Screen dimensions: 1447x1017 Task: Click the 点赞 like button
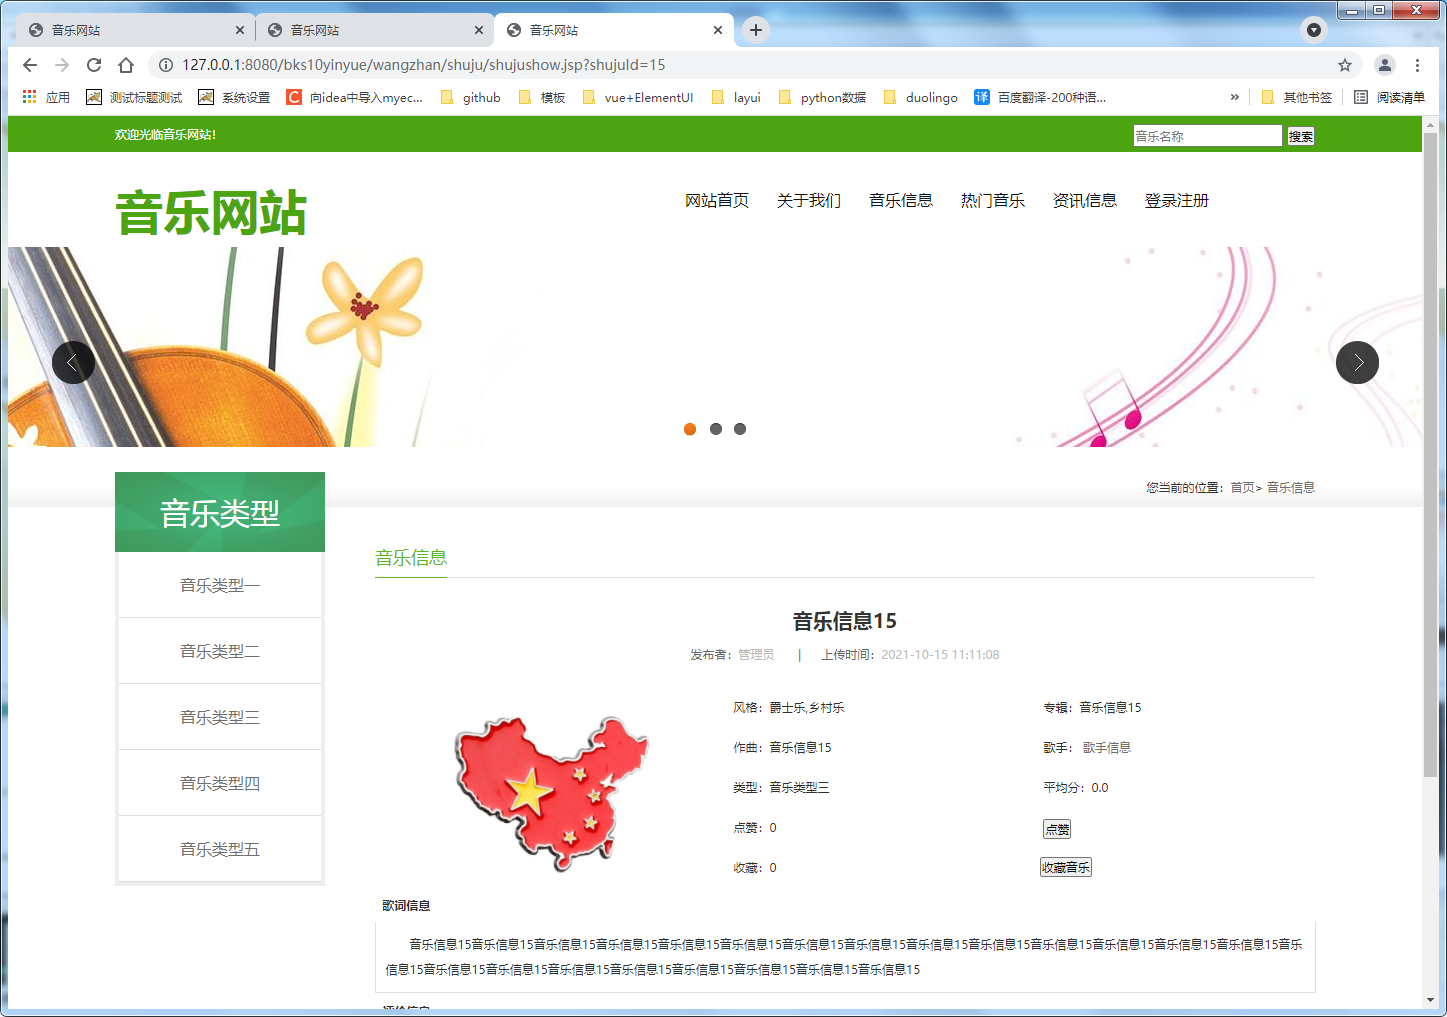coord(1057,829)
